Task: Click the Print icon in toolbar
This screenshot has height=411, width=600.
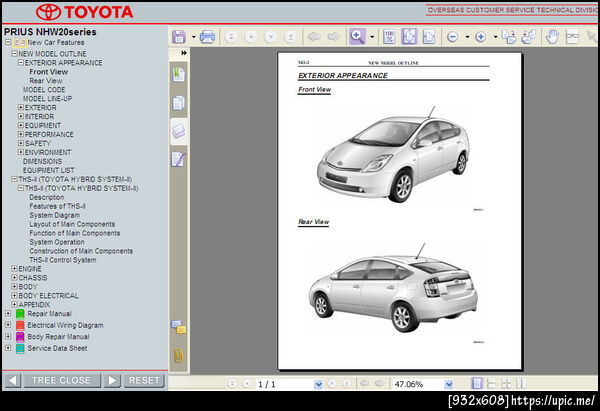Action: pos(207,37)
